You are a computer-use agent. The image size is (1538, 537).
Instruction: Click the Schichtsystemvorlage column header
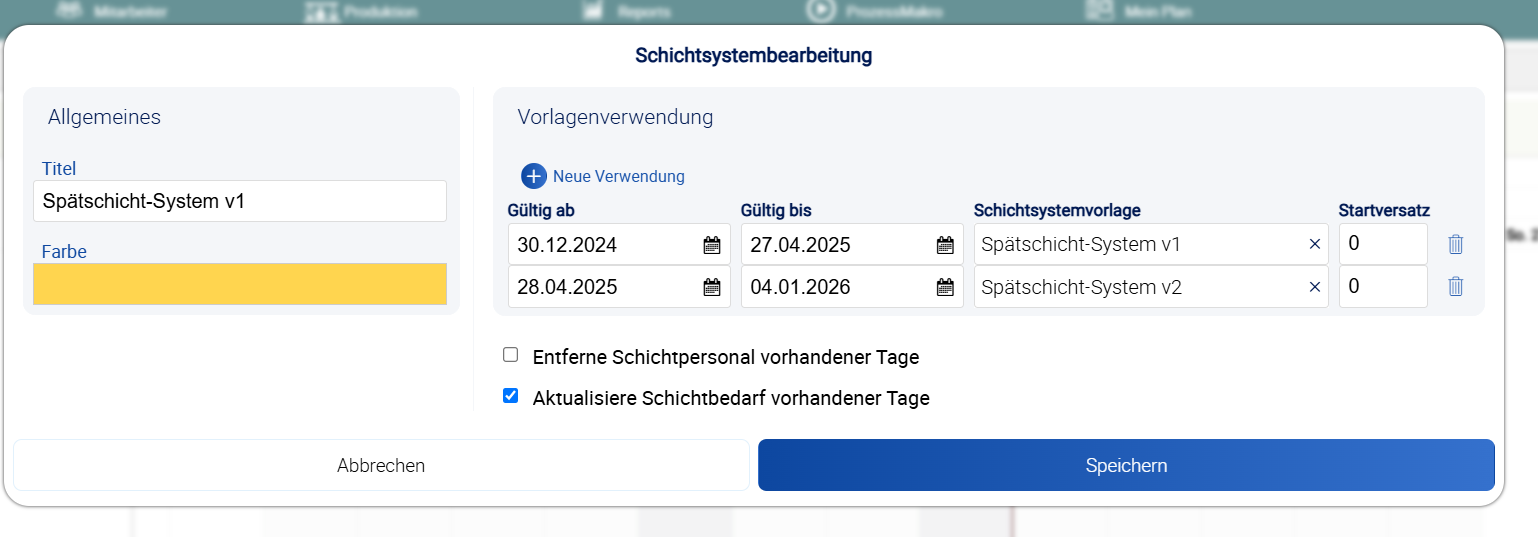click(x=1057, y=210)
